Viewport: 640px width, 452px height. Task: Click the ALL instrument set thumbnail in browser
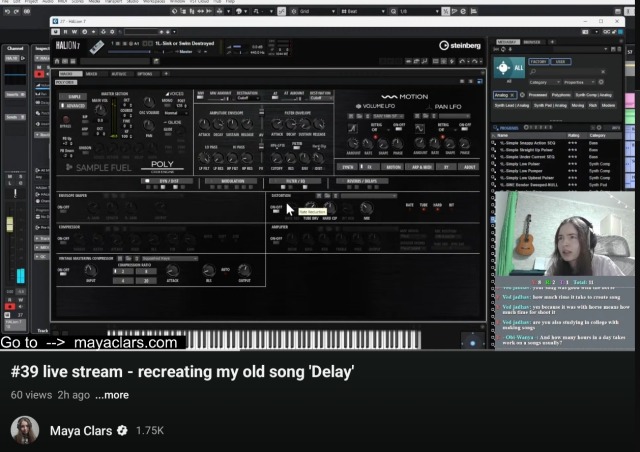[x=509, y=68]
